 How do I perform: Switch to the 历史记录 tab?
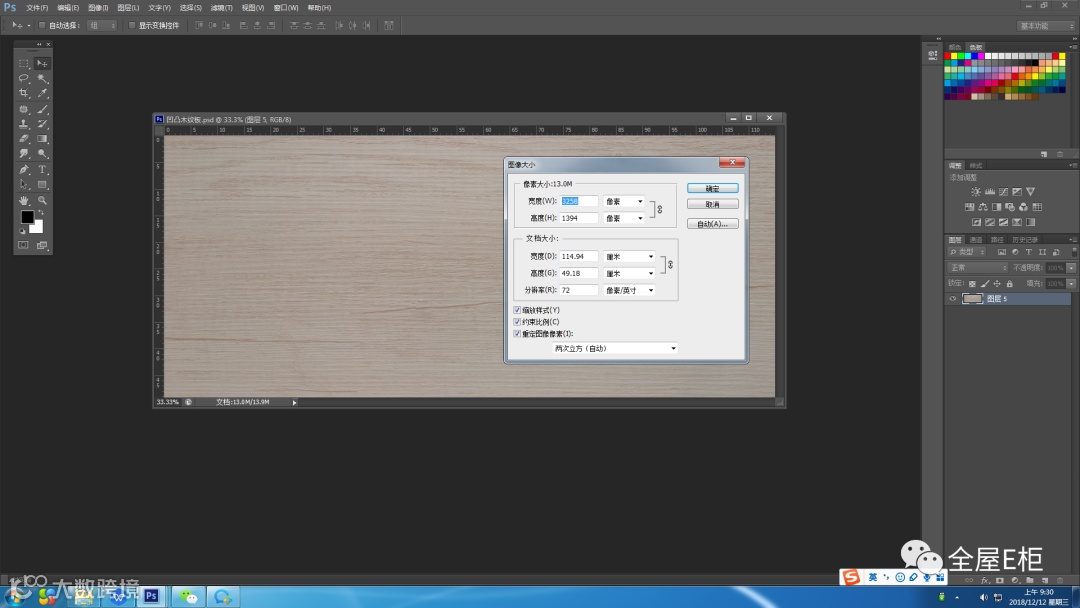tap(1025, 240)
